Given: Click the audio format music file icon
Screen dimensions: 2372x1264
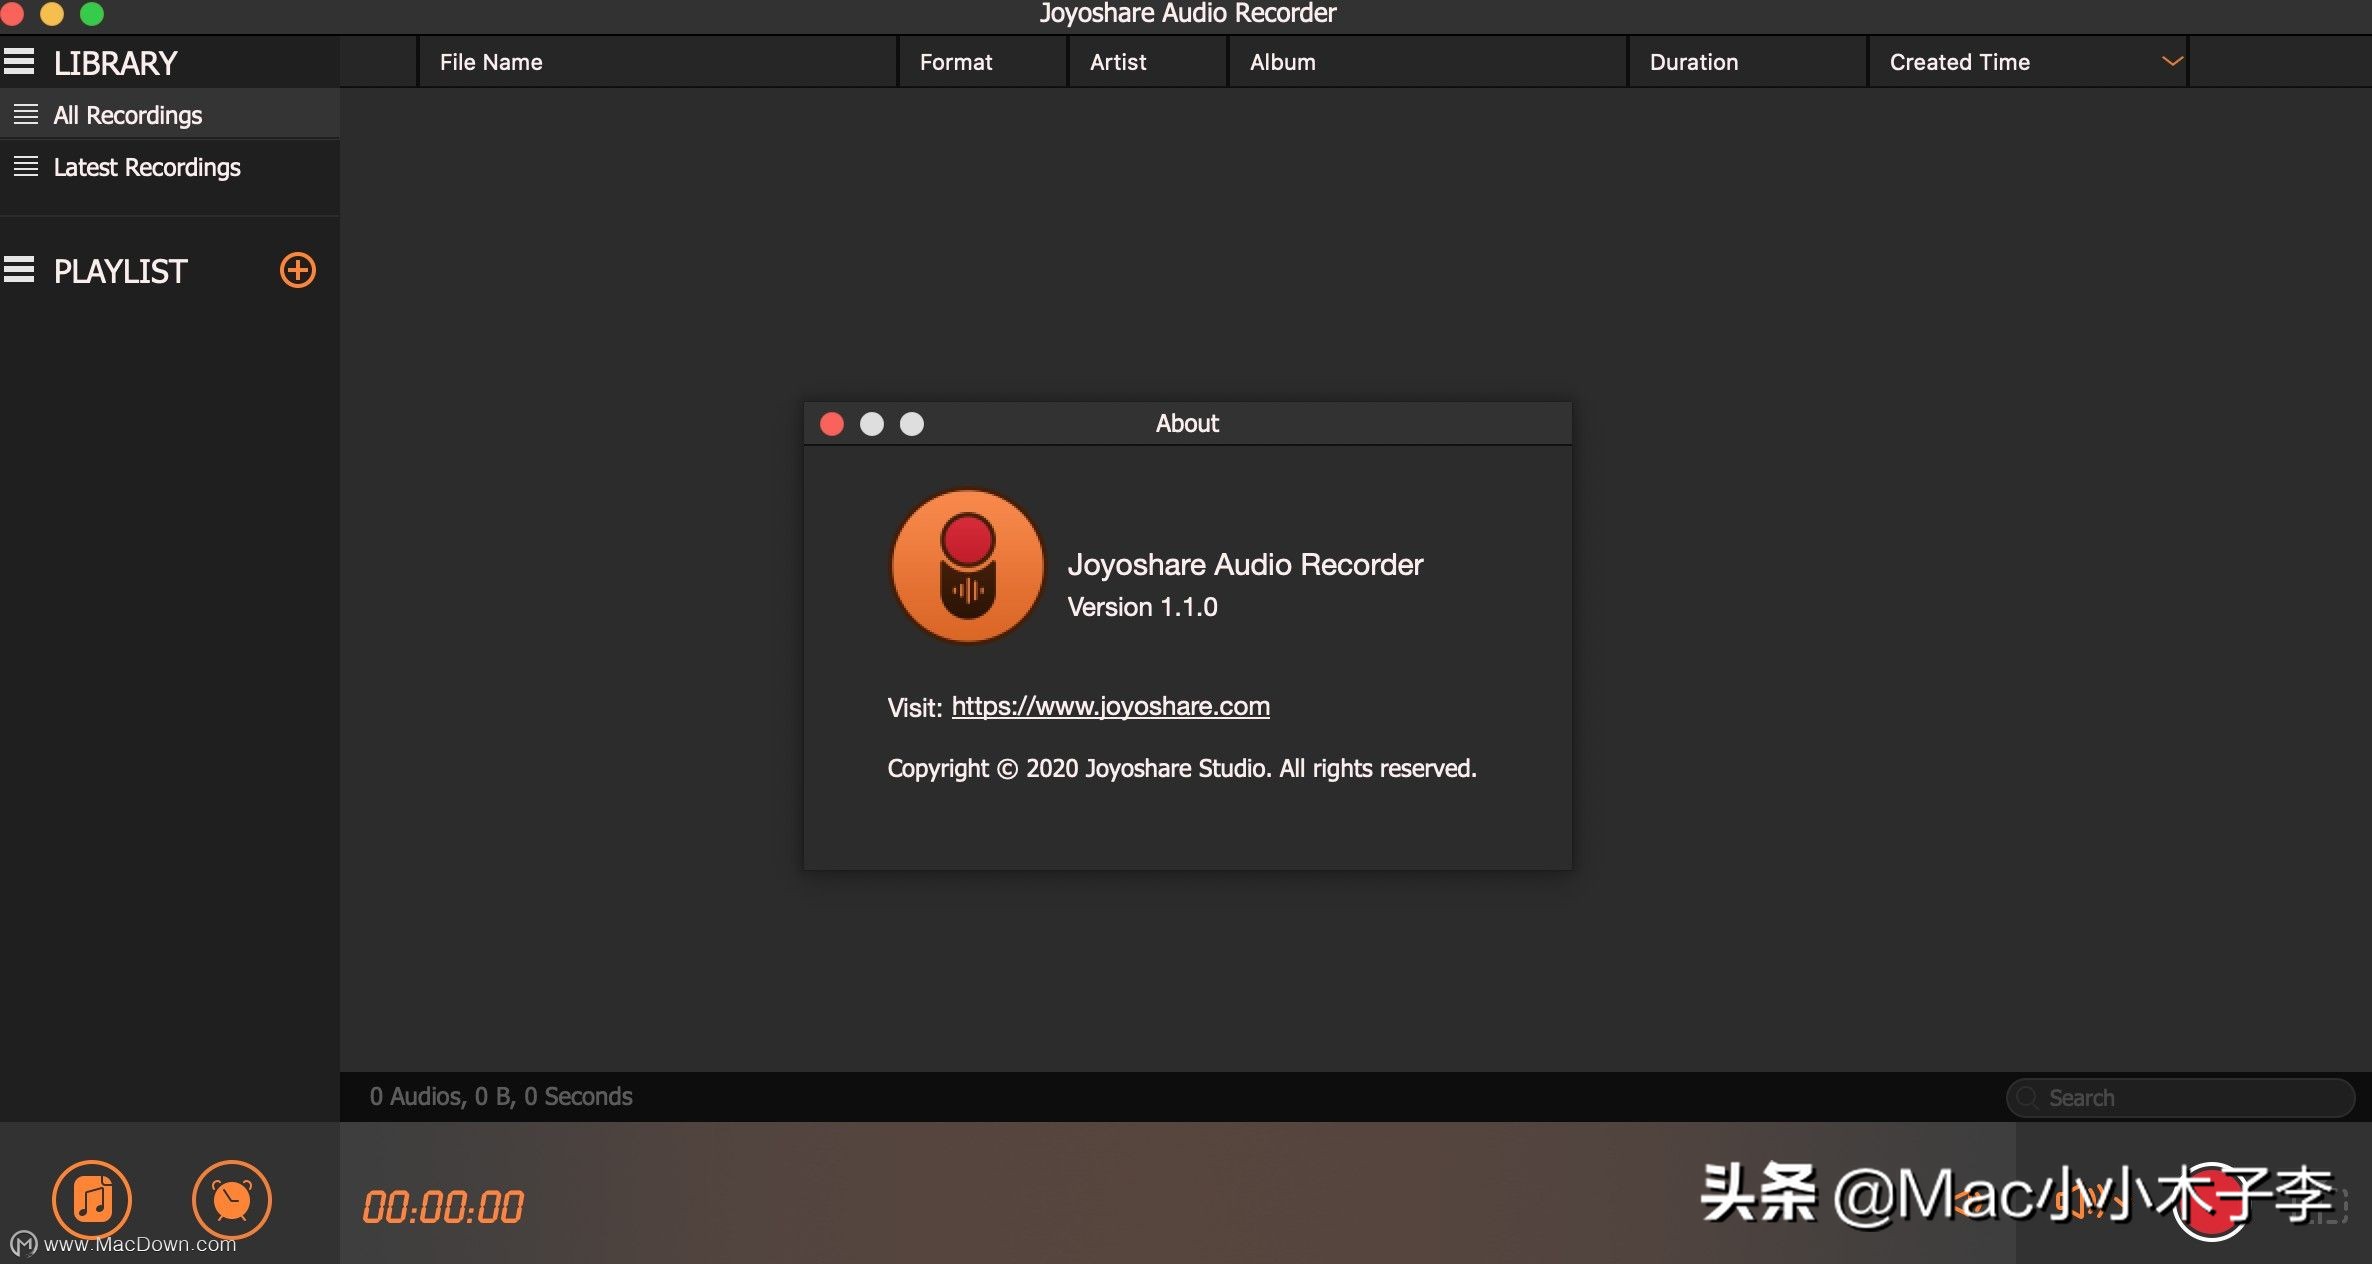Looking at the screenshot, I should [x=92, y=1199].
